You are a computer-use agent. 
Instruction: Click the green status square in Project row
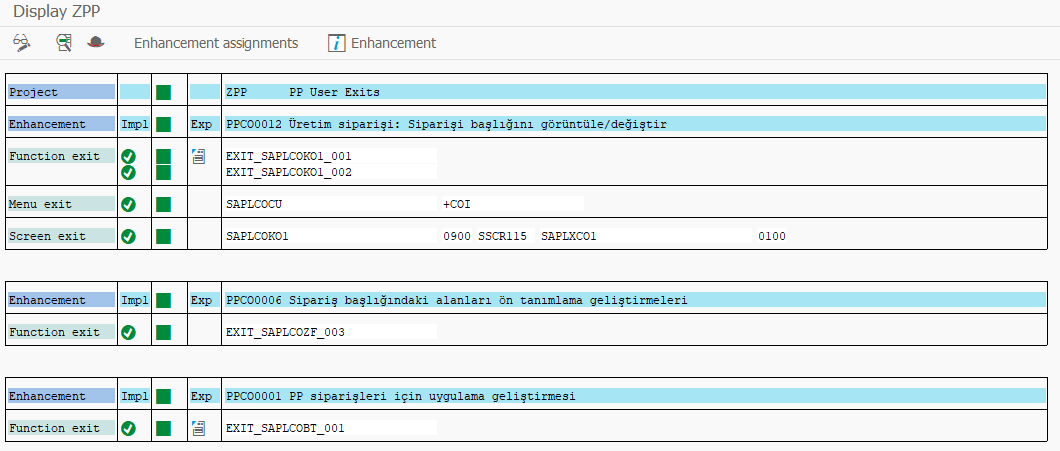(x=163, y=92)
